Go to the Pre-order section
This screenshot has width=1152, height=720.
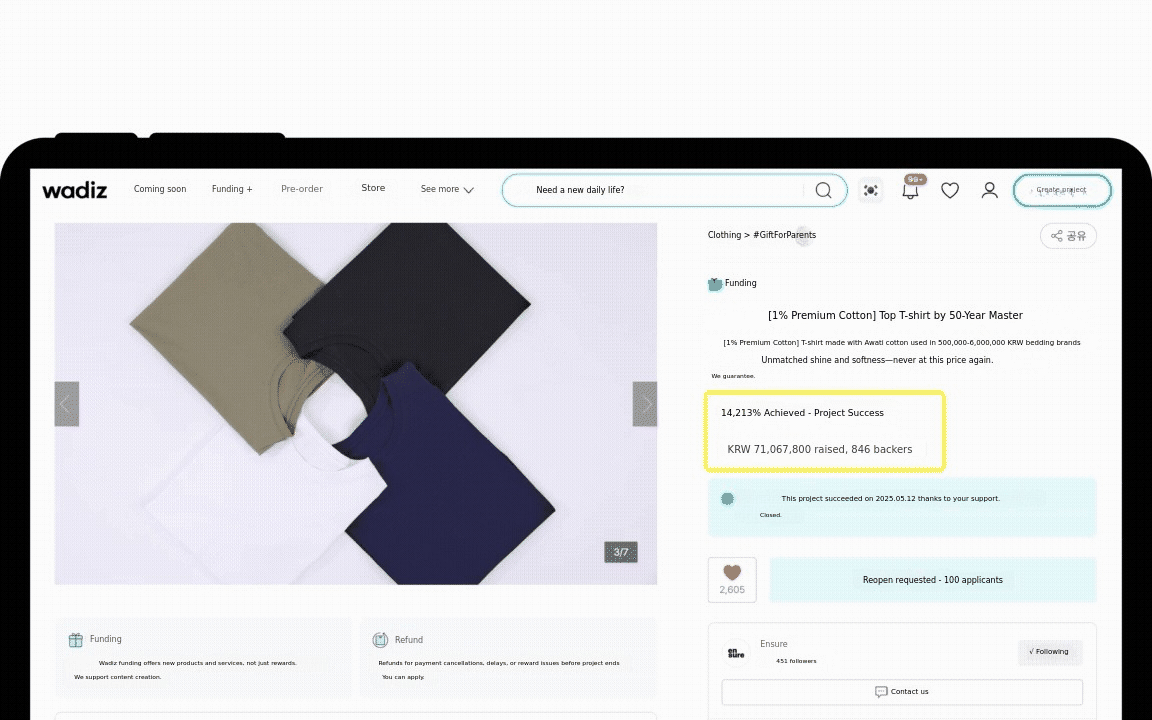[x=301, y=189]
